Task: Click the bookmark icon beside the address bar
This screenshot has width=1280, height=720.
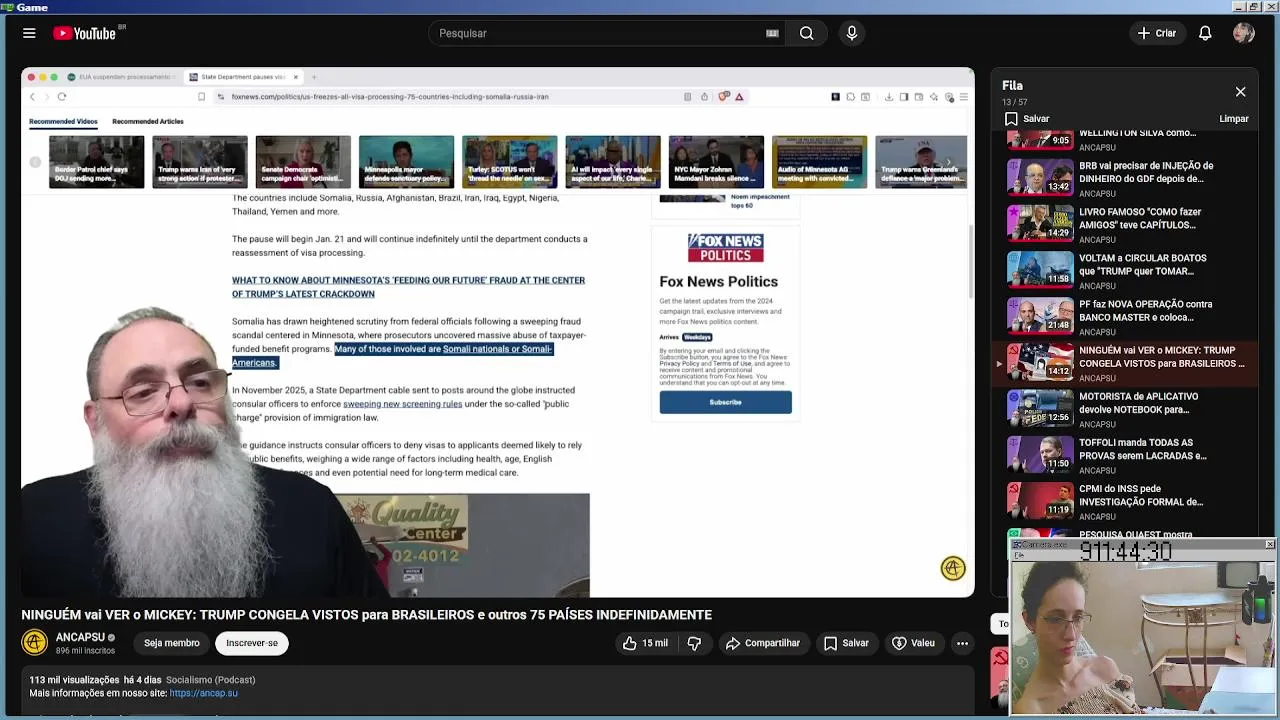Action: [x=201, y=97]
